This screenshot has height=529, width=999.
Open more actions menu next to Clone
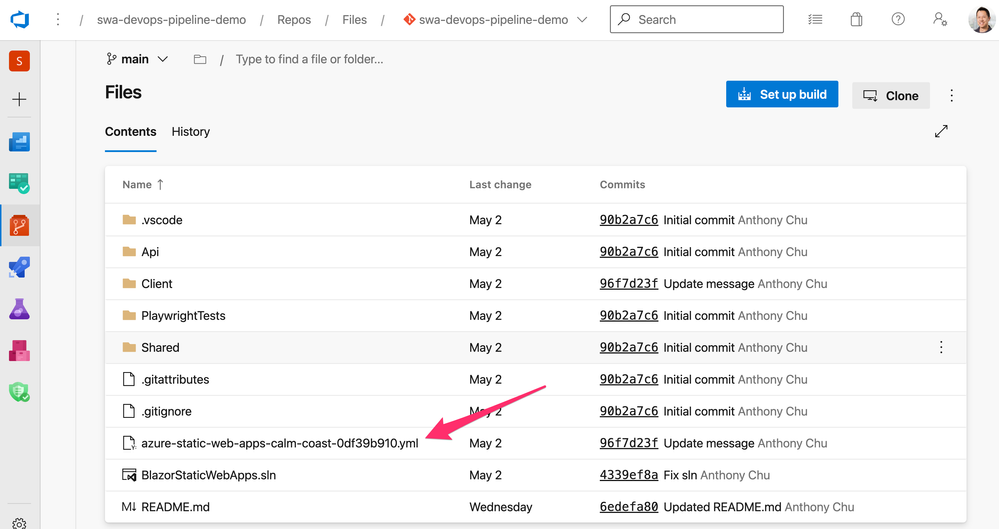pos(951,95)
